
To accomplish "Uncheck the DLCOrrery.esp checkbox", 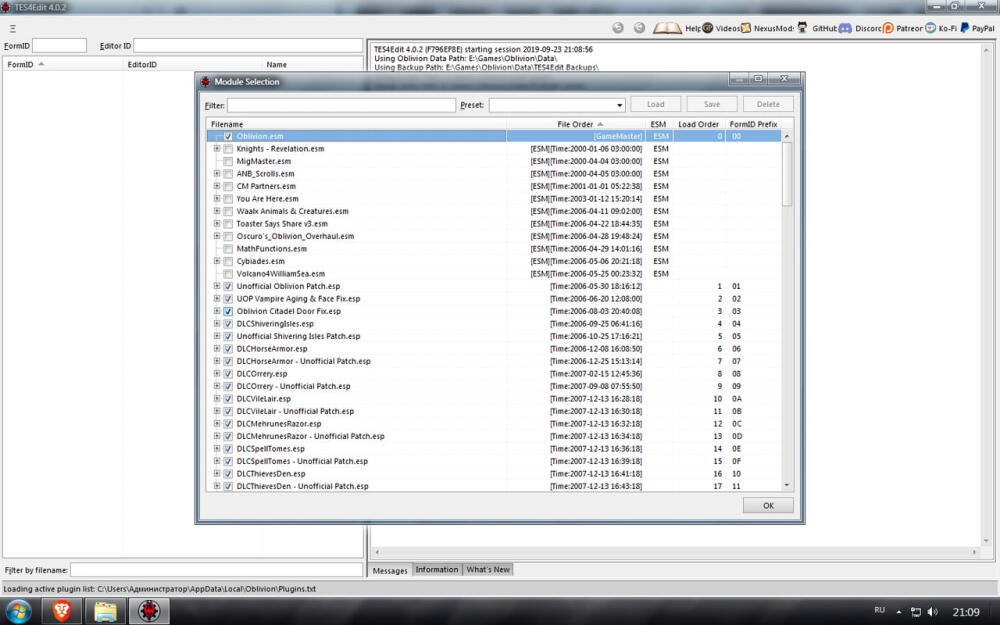I will (228, 374).
